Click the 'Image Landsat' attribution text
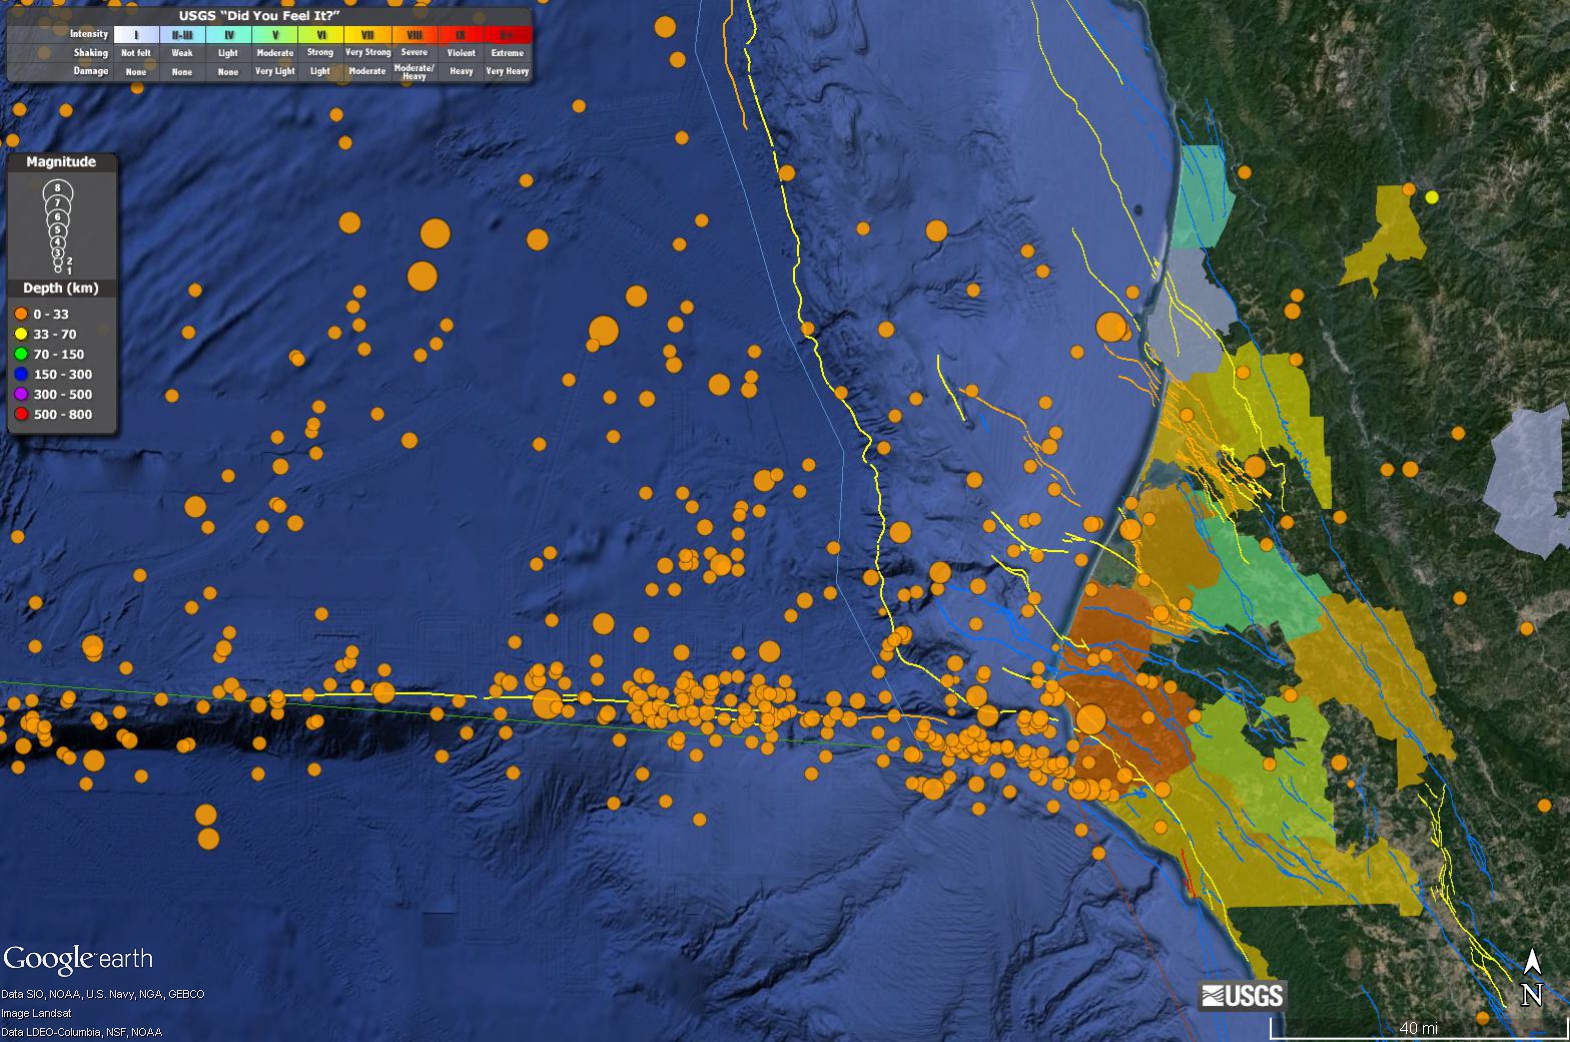The width and height of the screenshot is (1570, 1042). point(36,1013)
